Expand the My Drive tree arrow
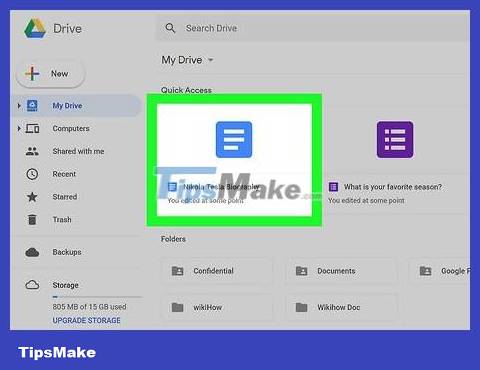 [x=19, y=106]
